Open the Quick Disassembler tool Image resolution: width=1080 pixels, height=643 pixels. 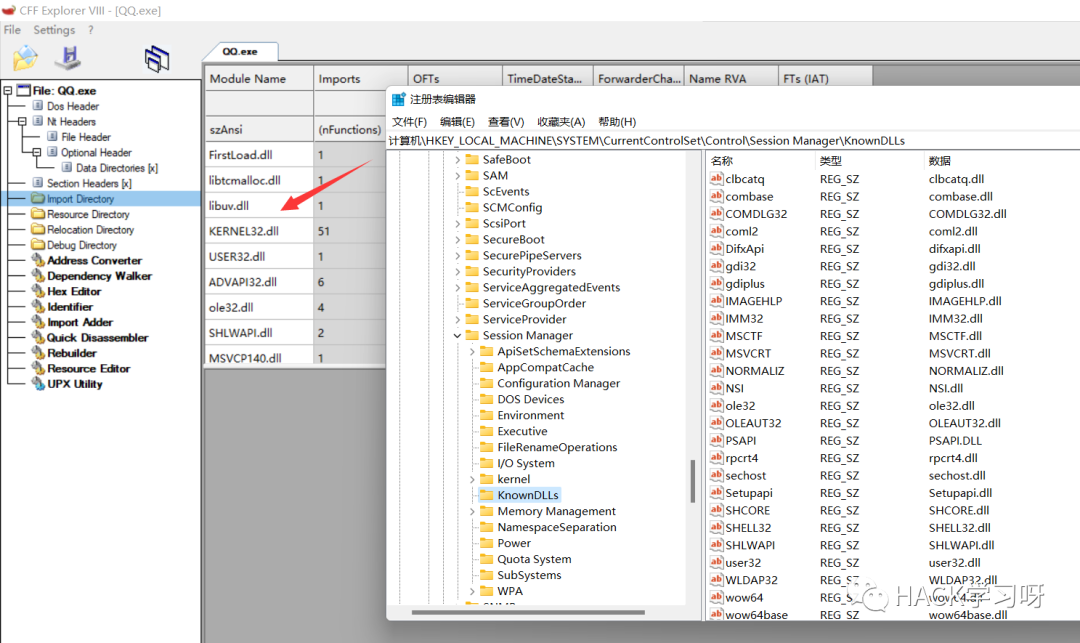tap(97, 338)
